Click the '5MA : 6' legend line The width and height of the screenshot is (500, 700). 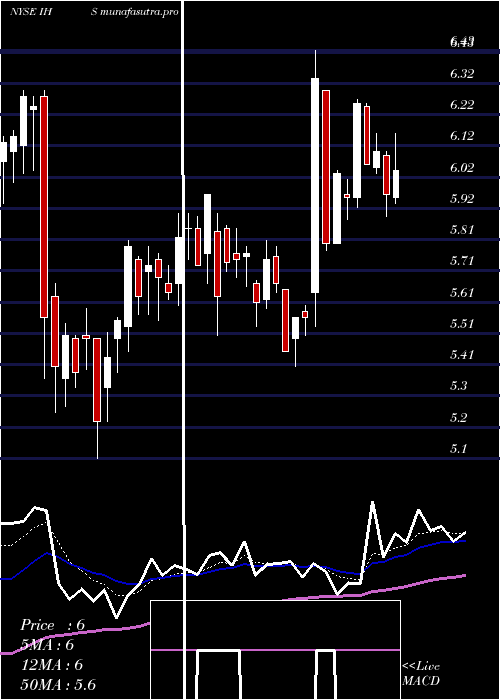[47, 645]
